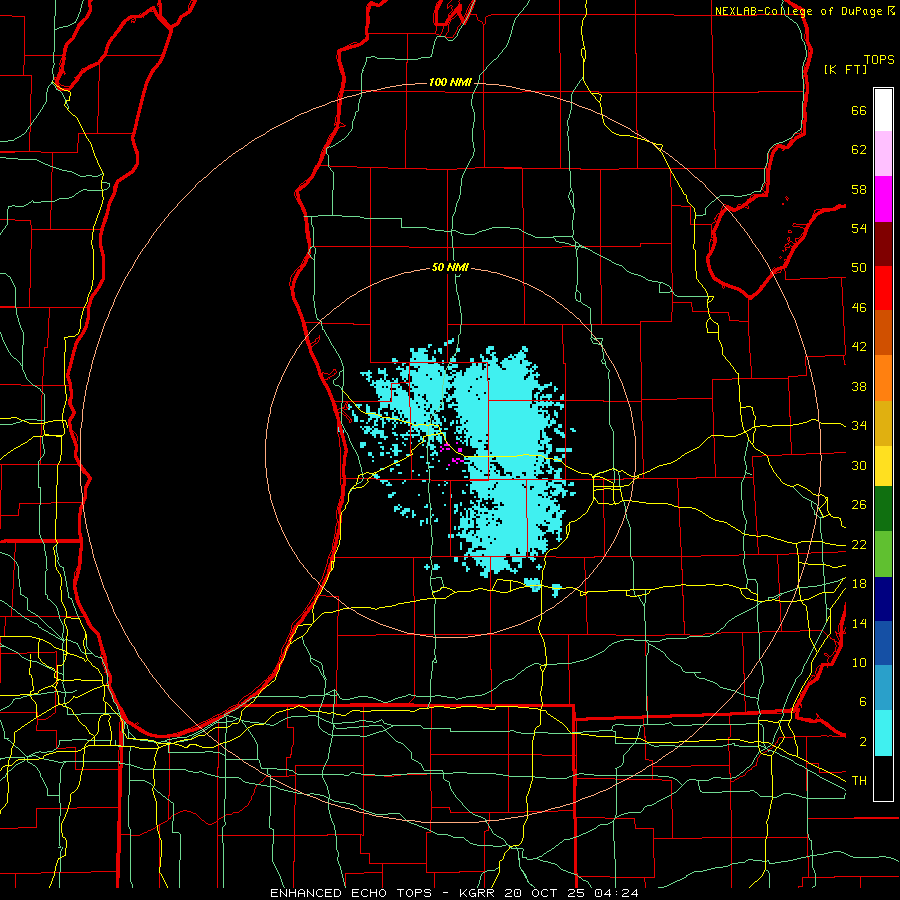Screen dimensions: 900x900
Task: Click the 50 NMI range ring label
Action: [450, 267]
